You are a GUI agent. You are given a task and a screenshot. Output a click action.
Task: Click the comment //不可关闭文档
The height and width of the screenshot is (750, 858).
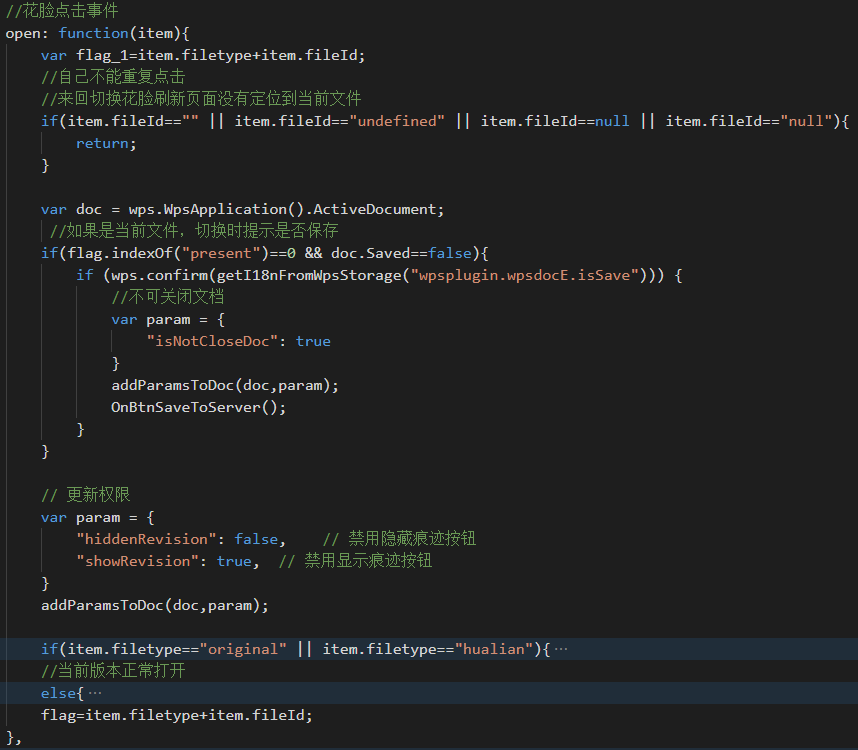tap(167, 297)
